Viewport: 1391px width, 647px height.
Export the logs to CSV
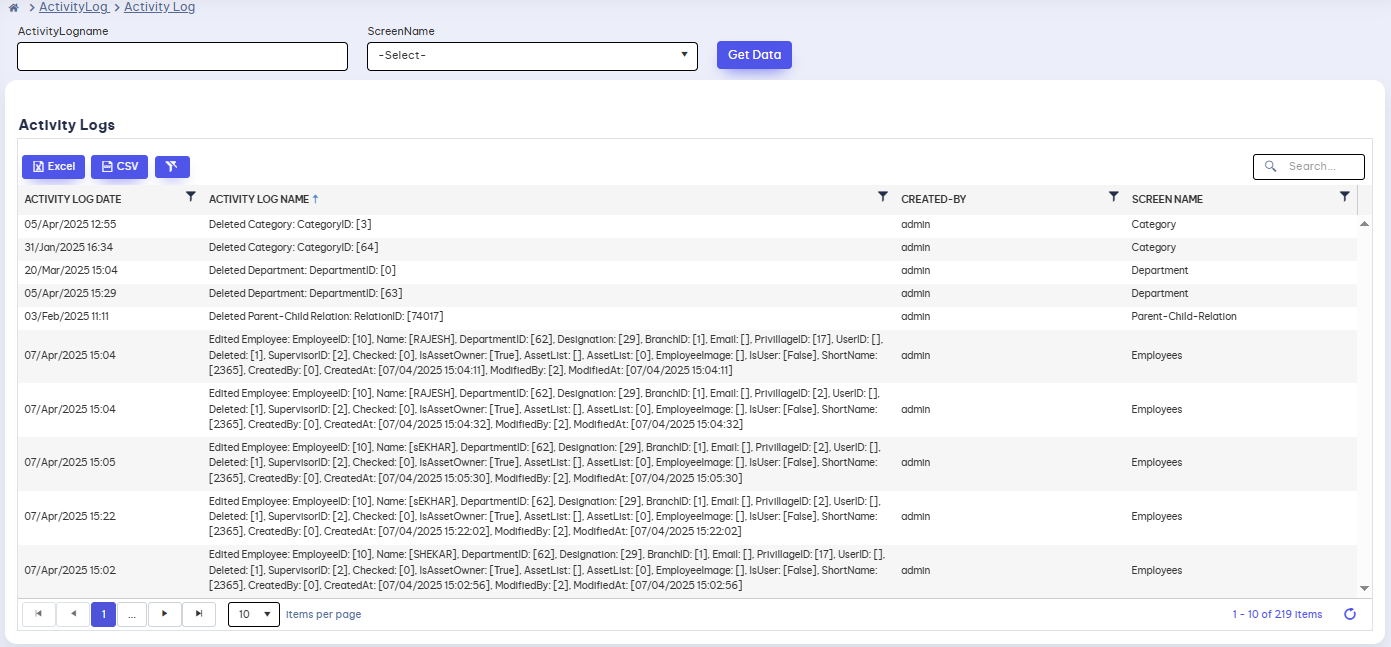click(x=120, y=167)
